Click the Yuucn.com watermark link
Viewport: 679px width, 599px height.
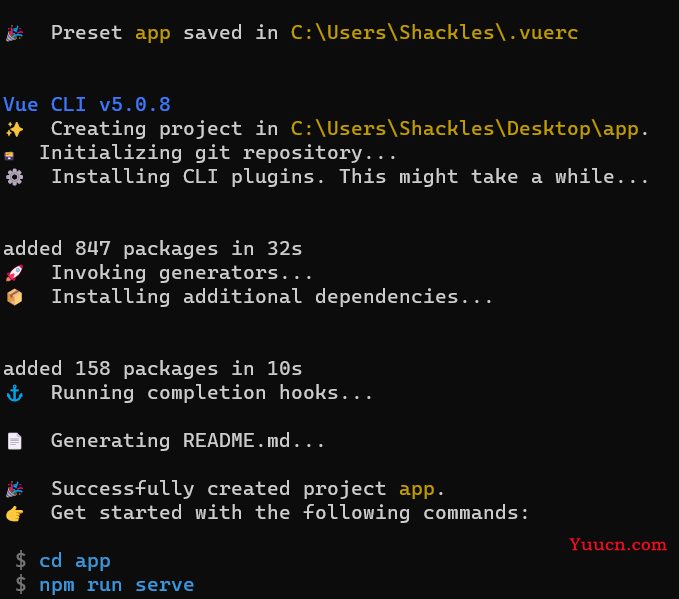click(x=618, y=544)
